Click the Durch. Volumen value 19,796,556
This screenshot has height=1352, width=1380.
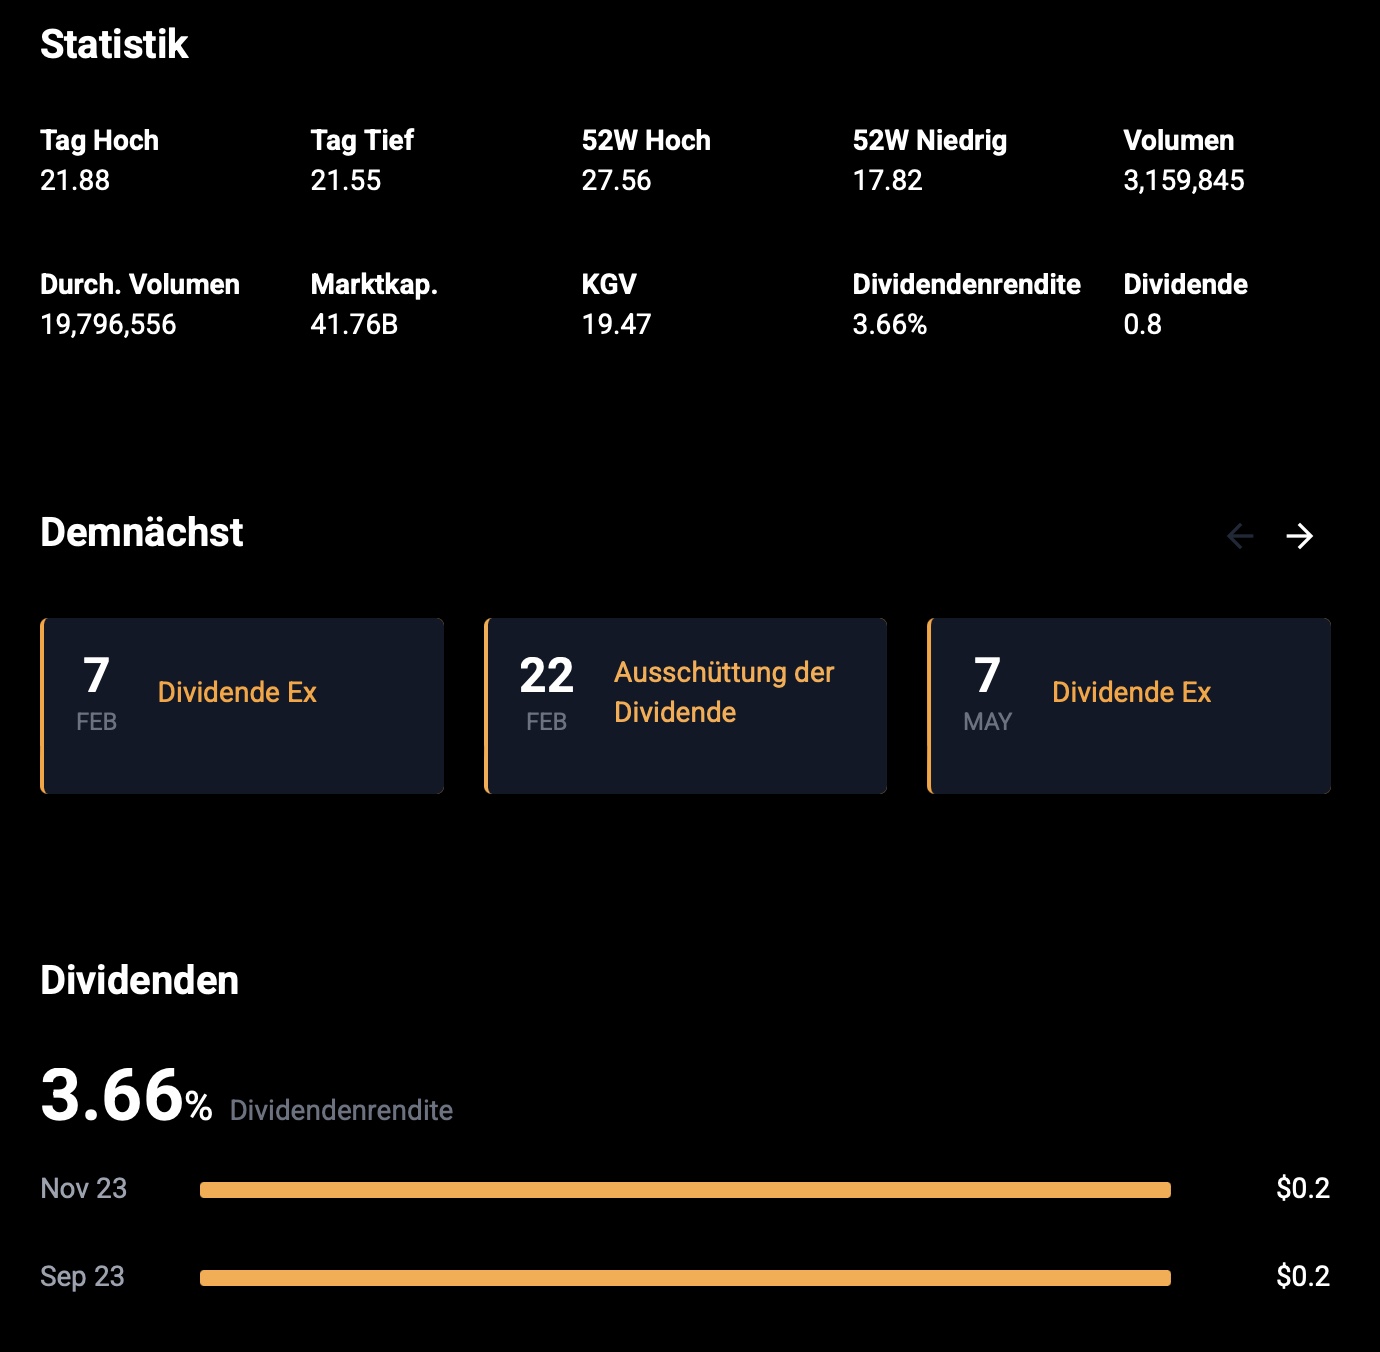tap(108, 325)
